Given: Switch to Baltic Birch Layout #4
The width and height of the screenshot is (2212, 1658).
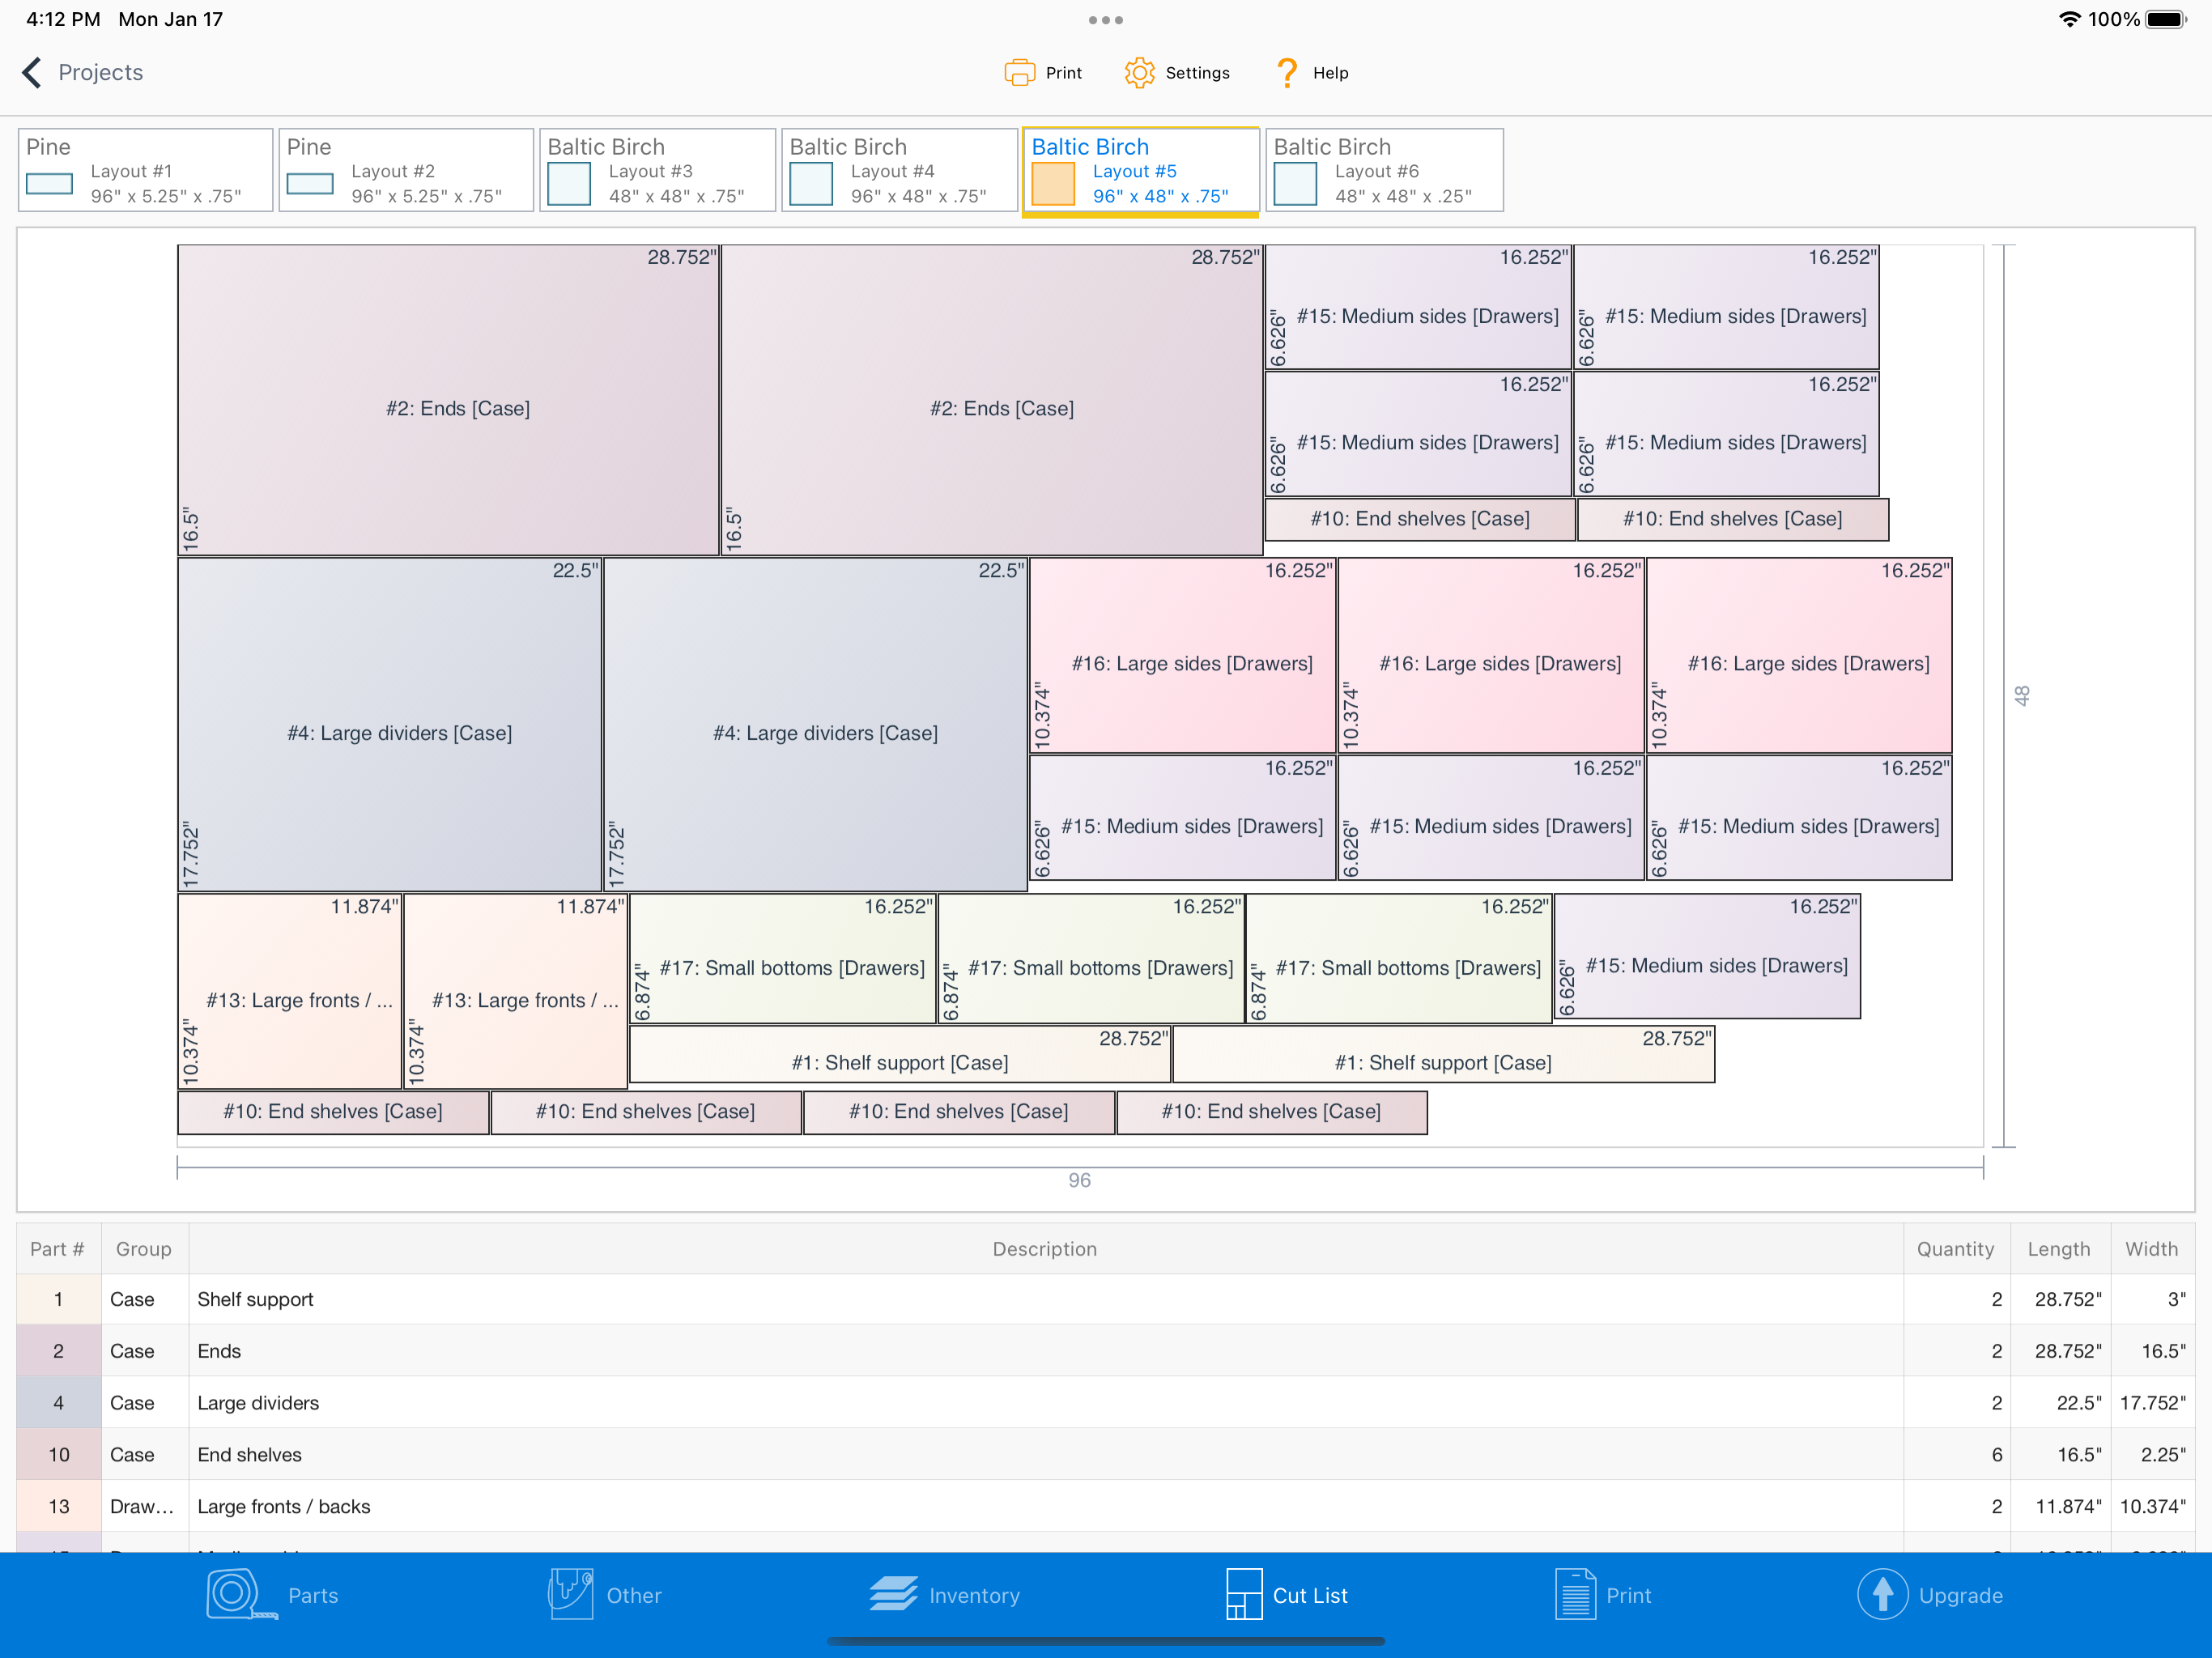Looking at the screenshot, I should pos(900,170).
